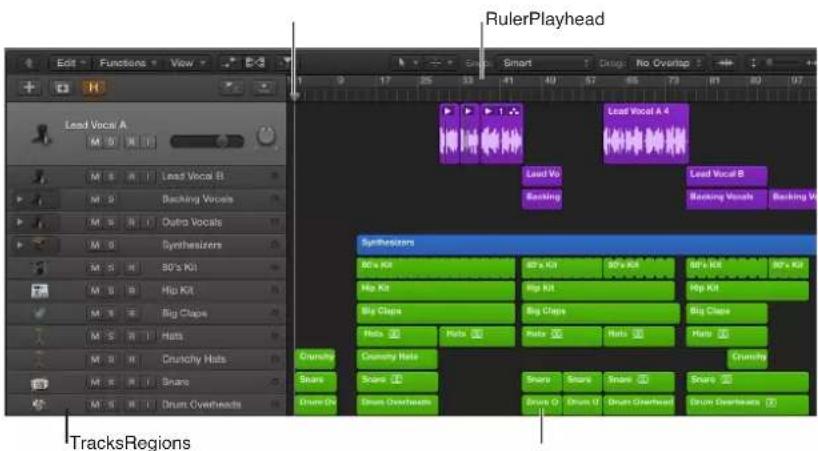Open the Functions menu

pyautogui.click(x=127, y=63)
